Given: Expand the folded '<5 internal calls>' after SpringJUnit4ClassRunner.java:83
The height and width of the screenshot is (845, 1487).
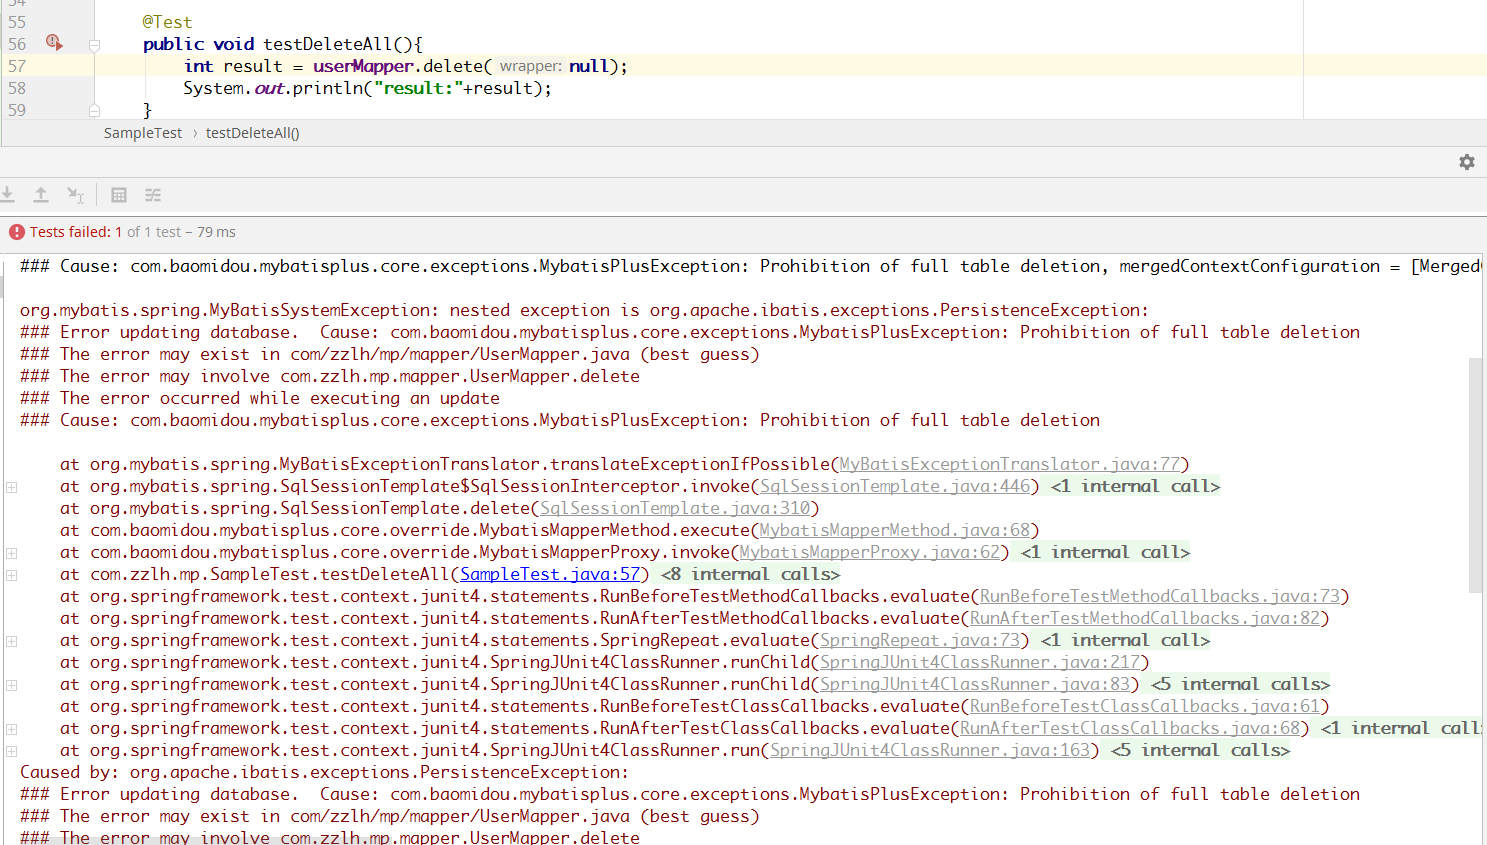Looking at the screenshot, I should 1240,685.
